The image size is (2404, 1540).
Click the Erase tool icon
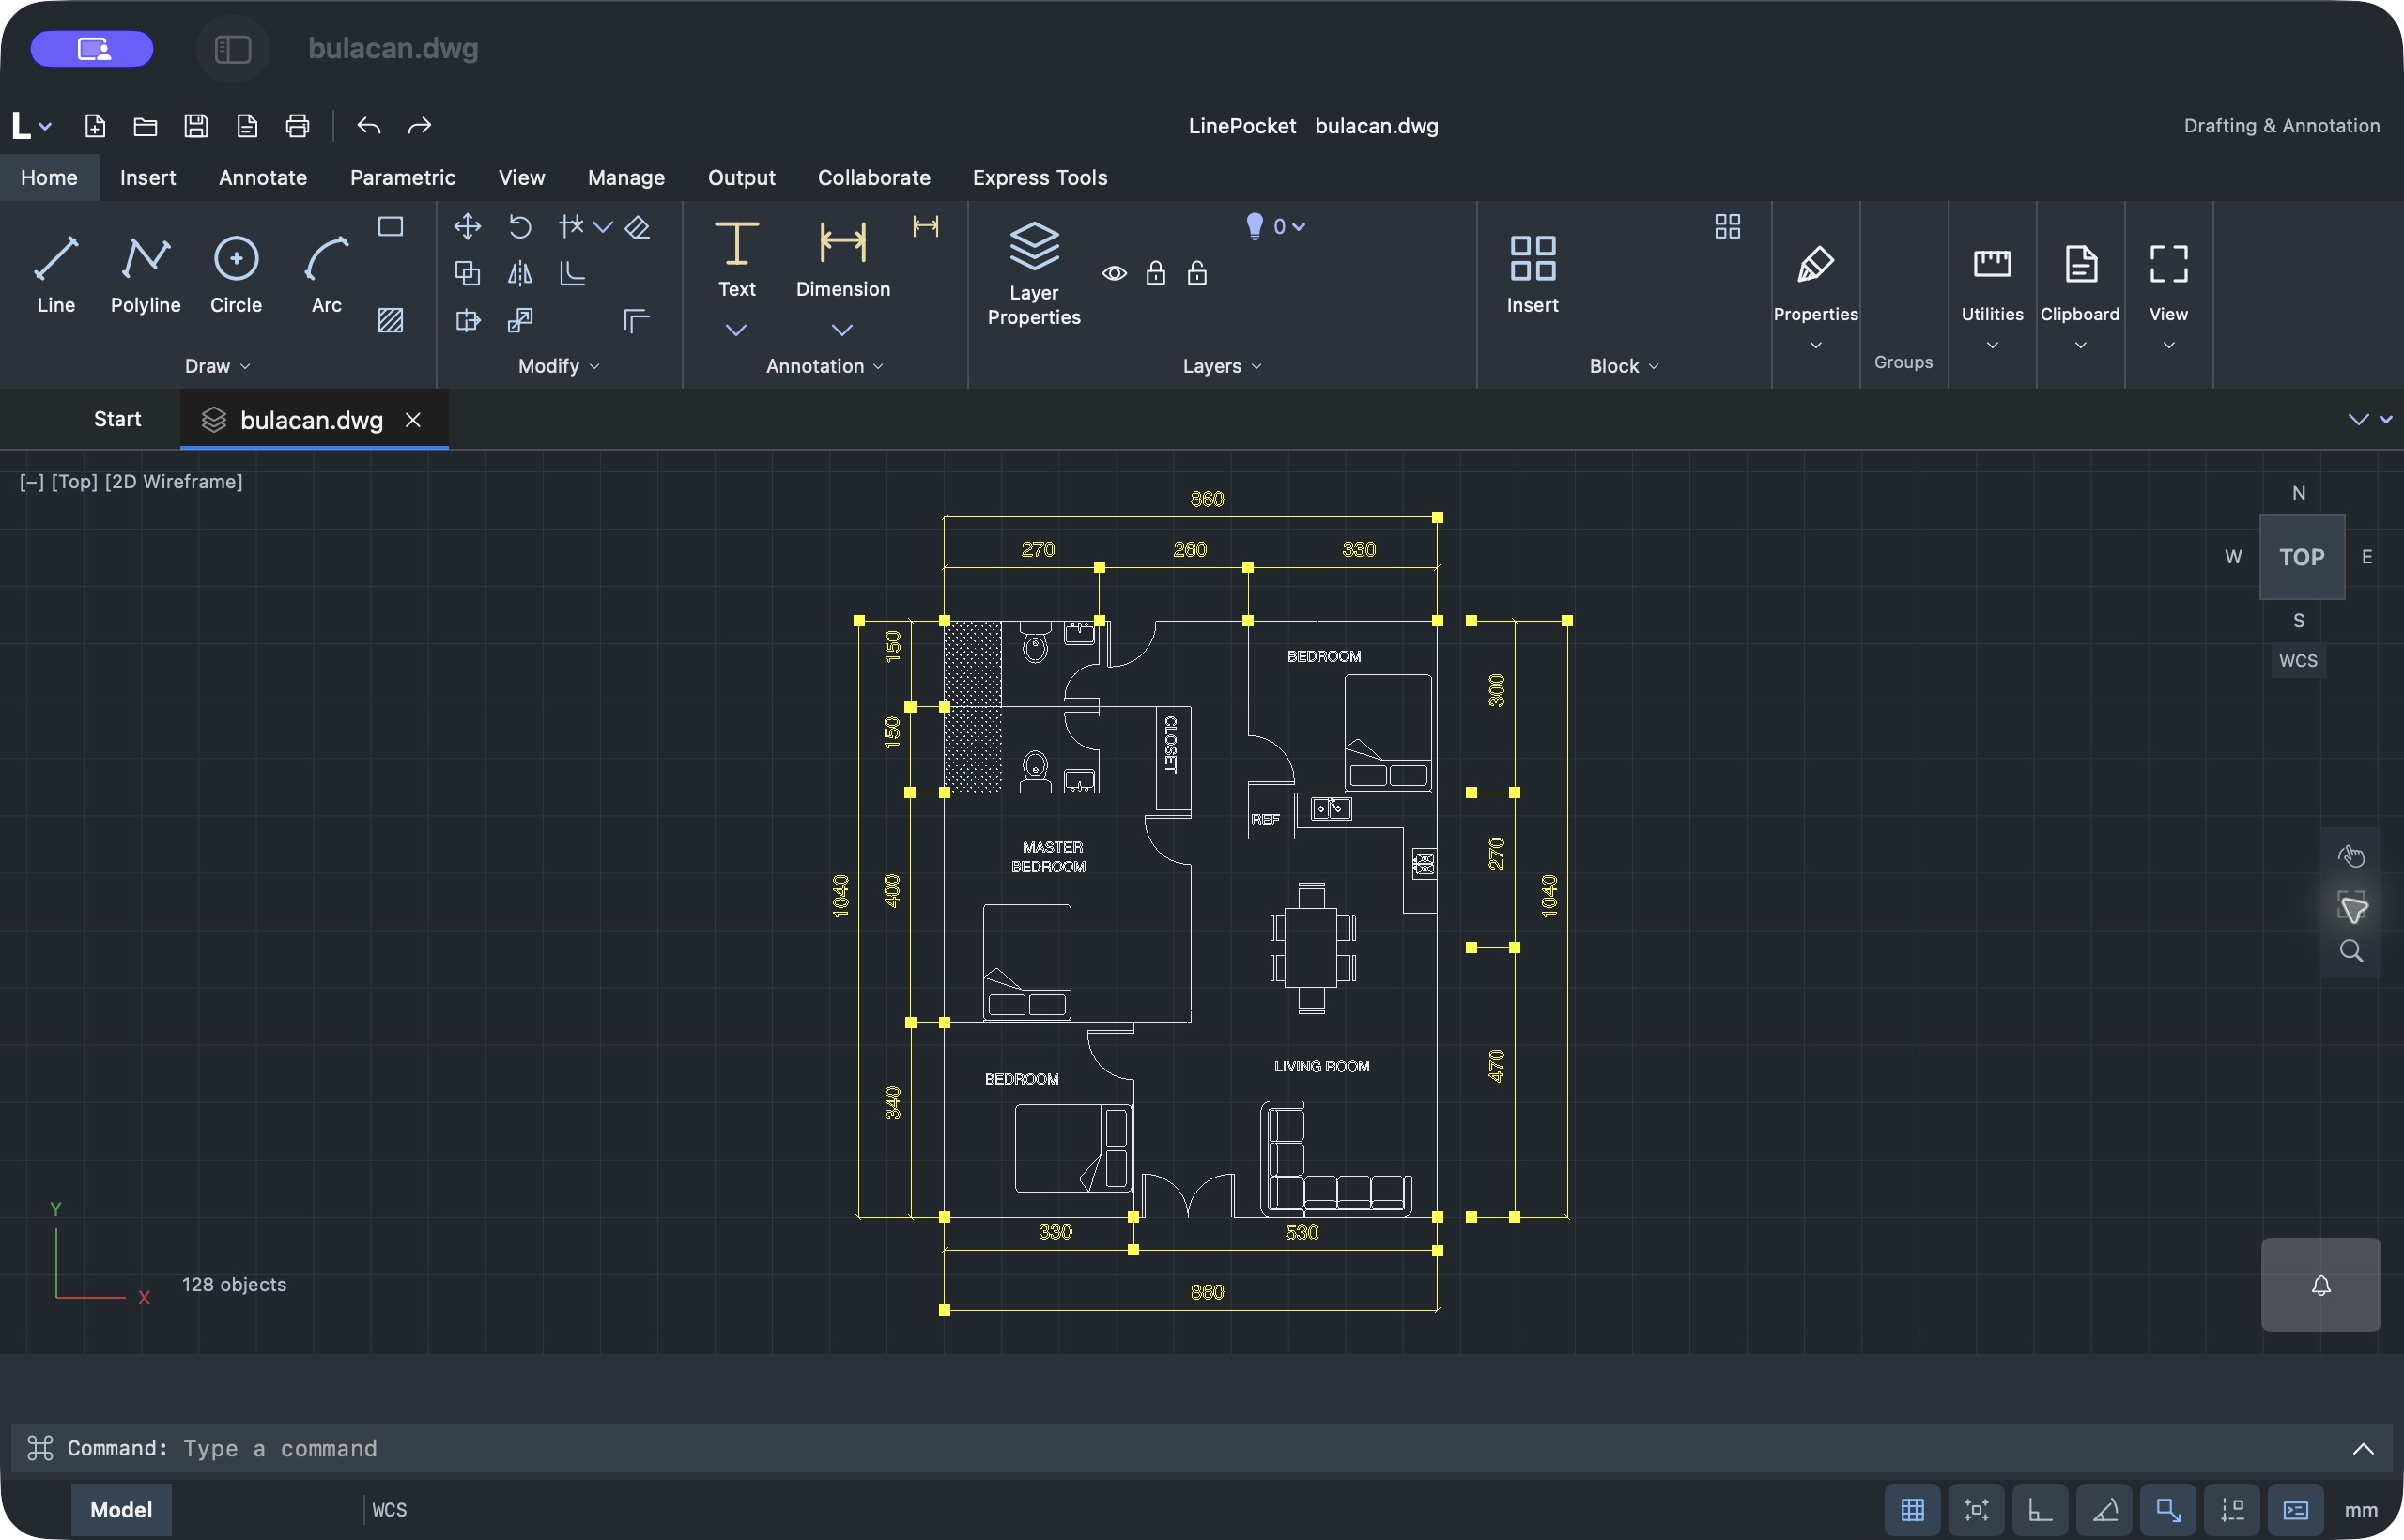tap(637, 227)
